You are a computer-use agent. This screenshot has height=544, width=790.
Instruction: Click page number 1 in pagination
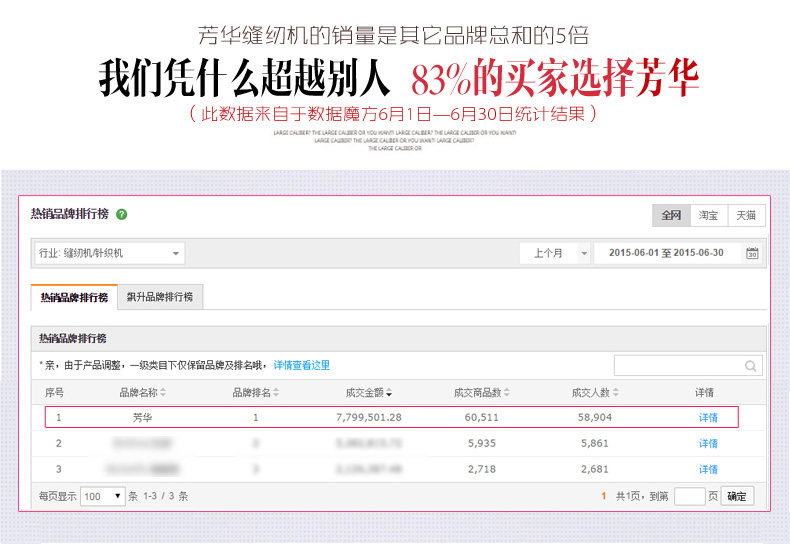(604, 496)
